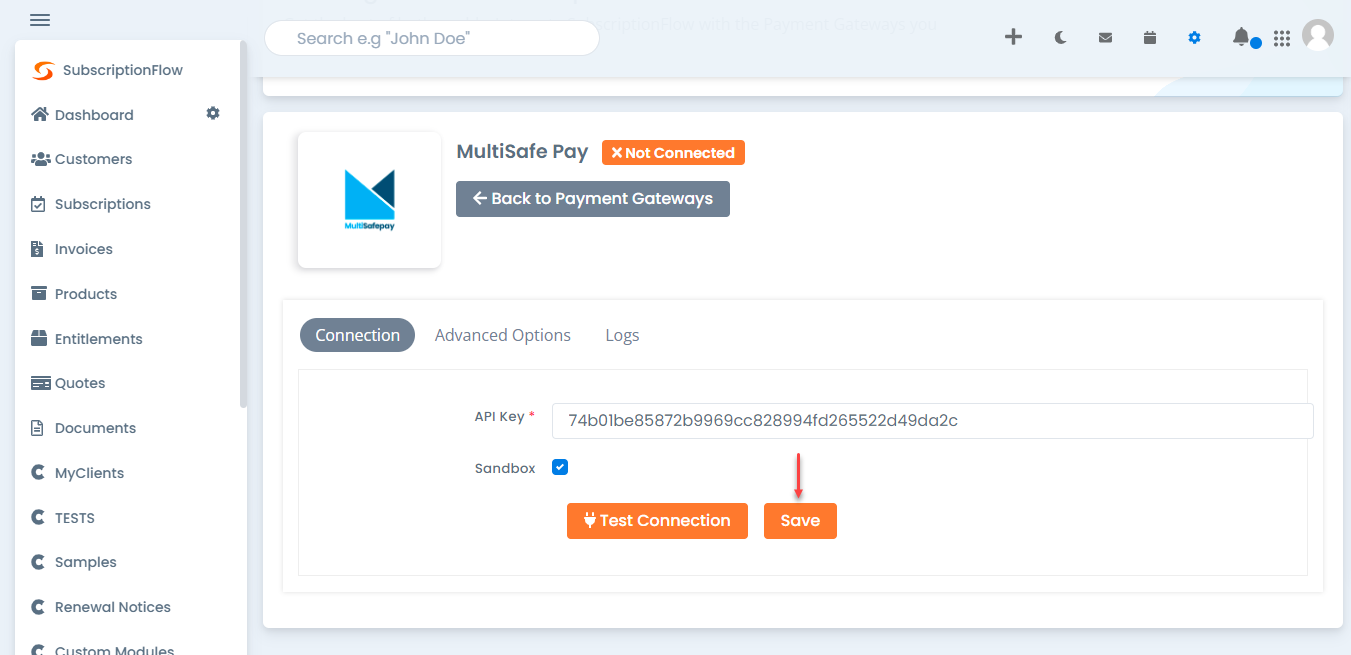Open Products in sidebar

point(86,294)
